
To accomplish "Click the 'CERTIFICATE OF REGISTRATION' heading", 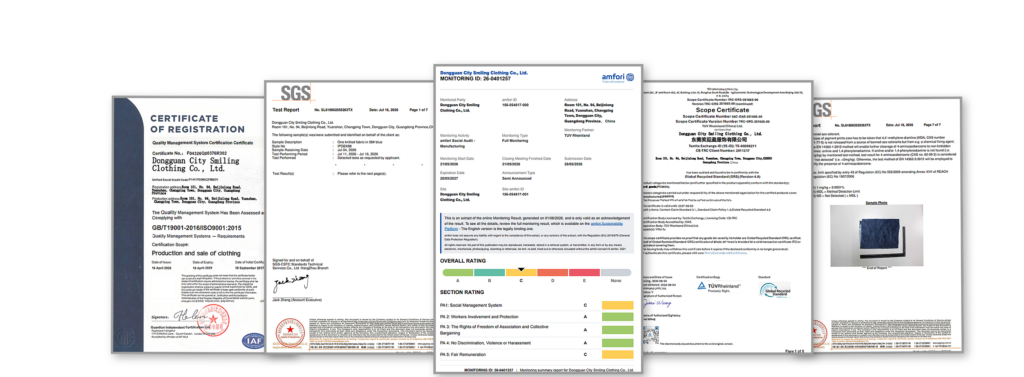I will click(197, 123).
